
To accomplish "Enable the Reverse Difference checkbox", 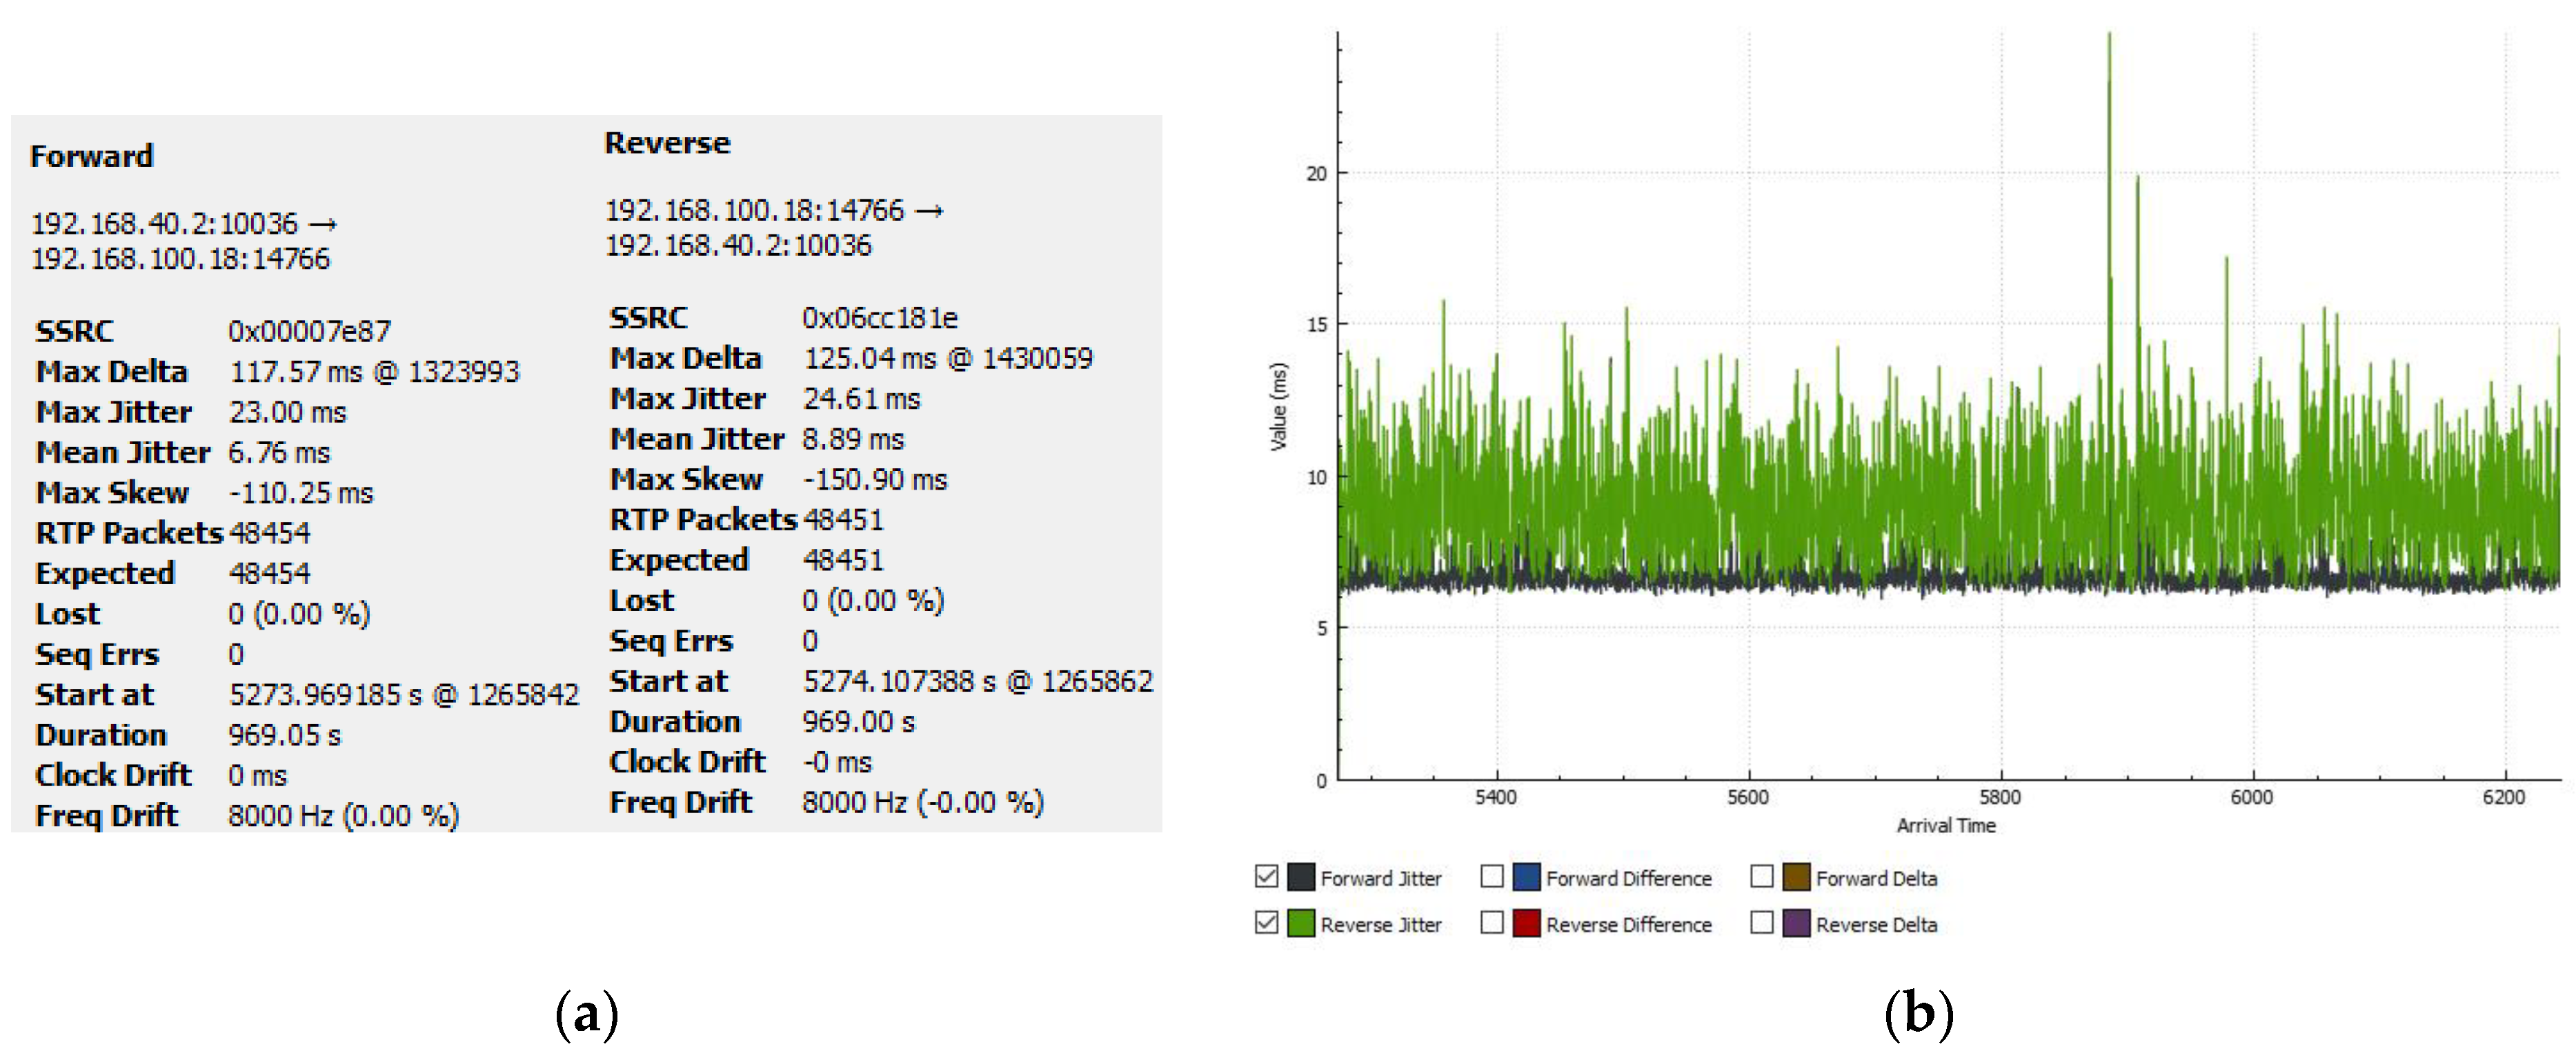I will click(1492, 922).
